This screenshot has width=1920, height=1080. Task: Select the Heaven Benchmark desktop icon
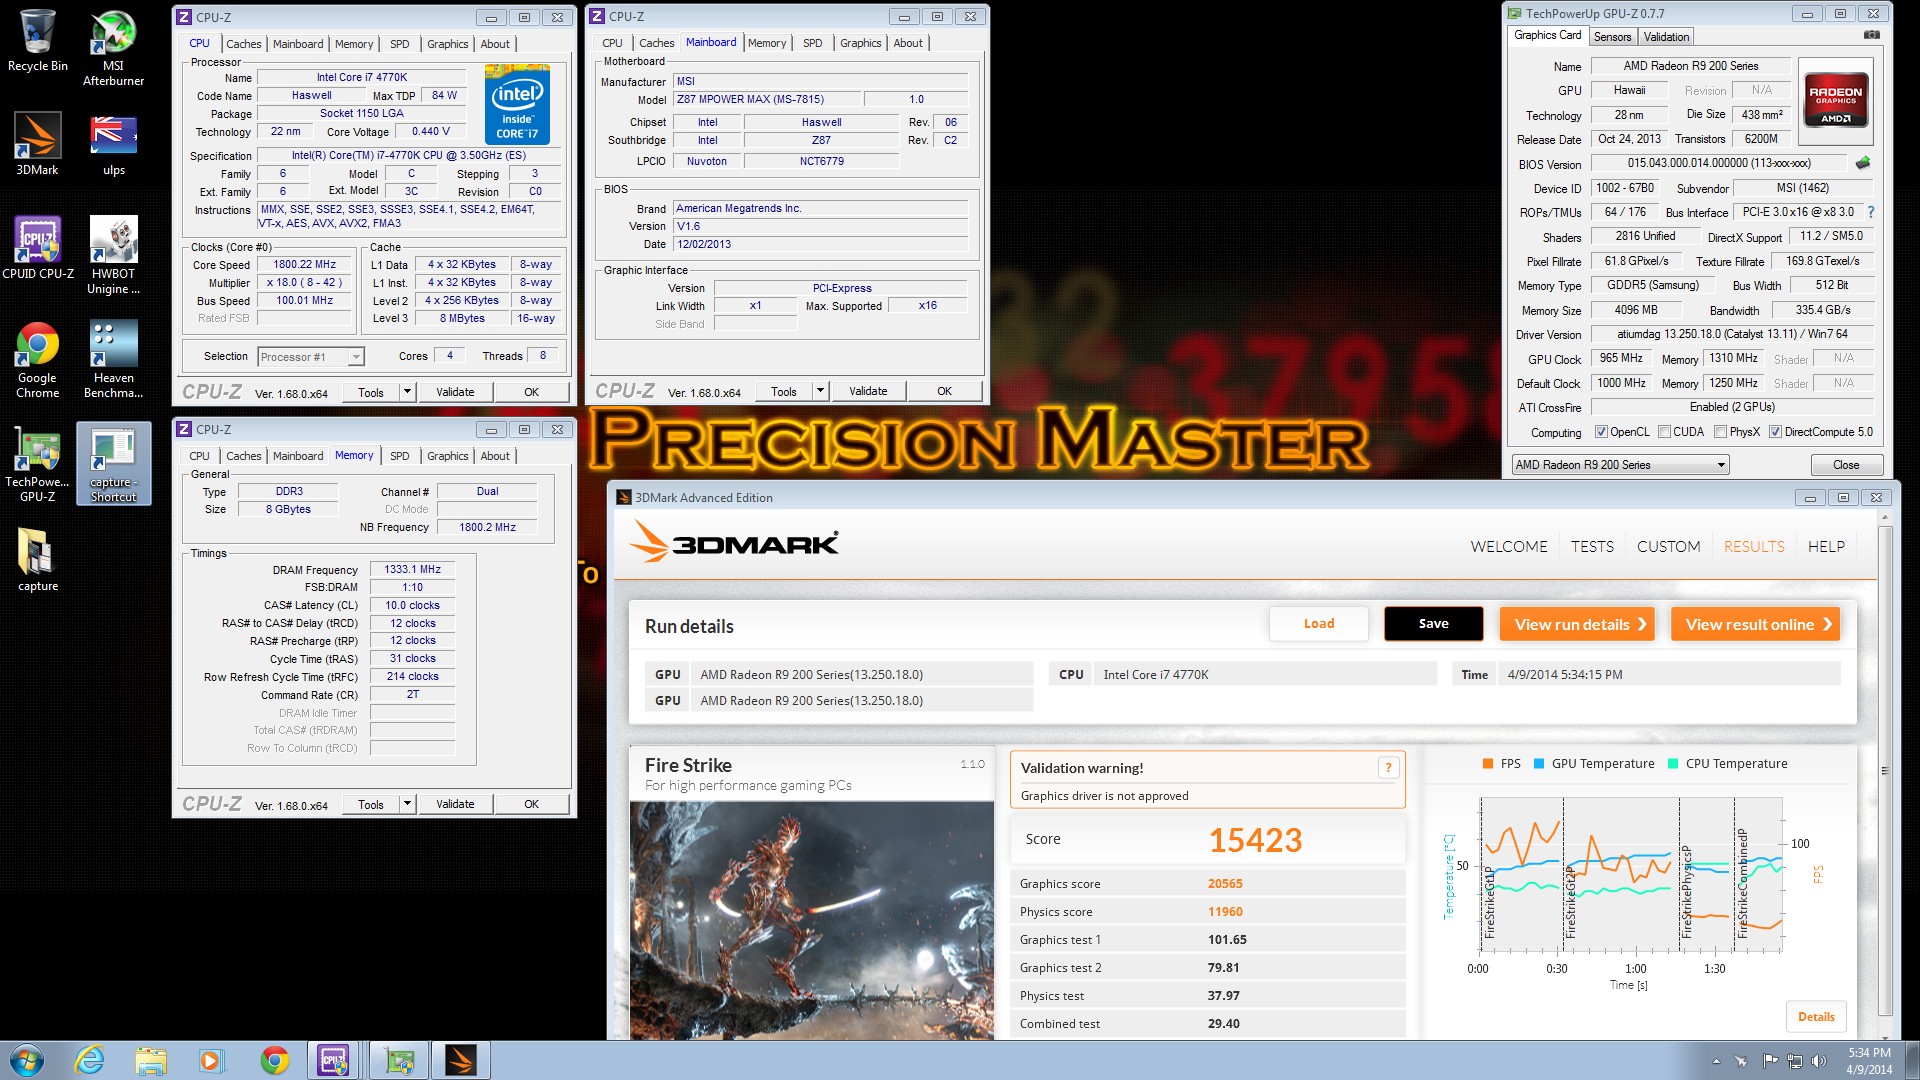coord(113,360)
